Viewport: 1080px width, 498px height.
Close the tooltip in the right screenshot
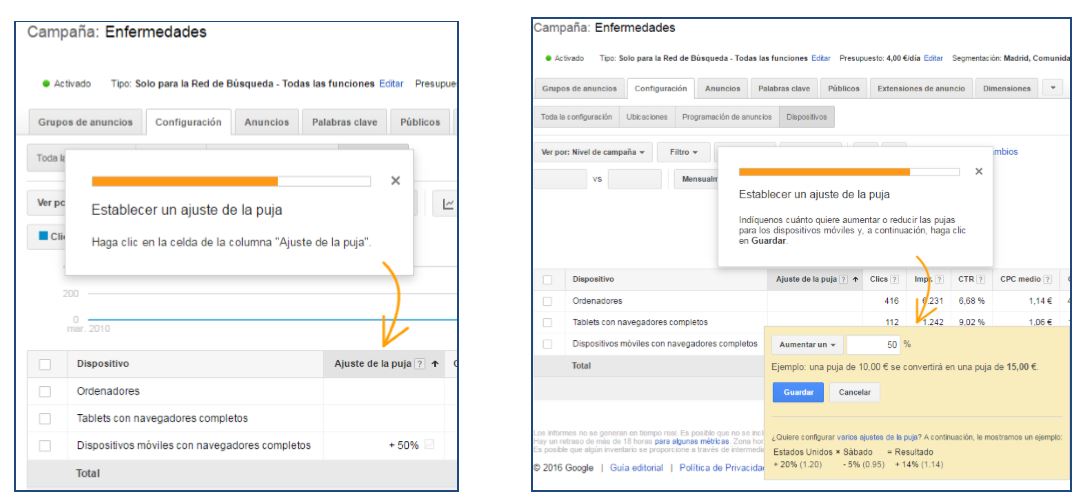click(979, 172)
